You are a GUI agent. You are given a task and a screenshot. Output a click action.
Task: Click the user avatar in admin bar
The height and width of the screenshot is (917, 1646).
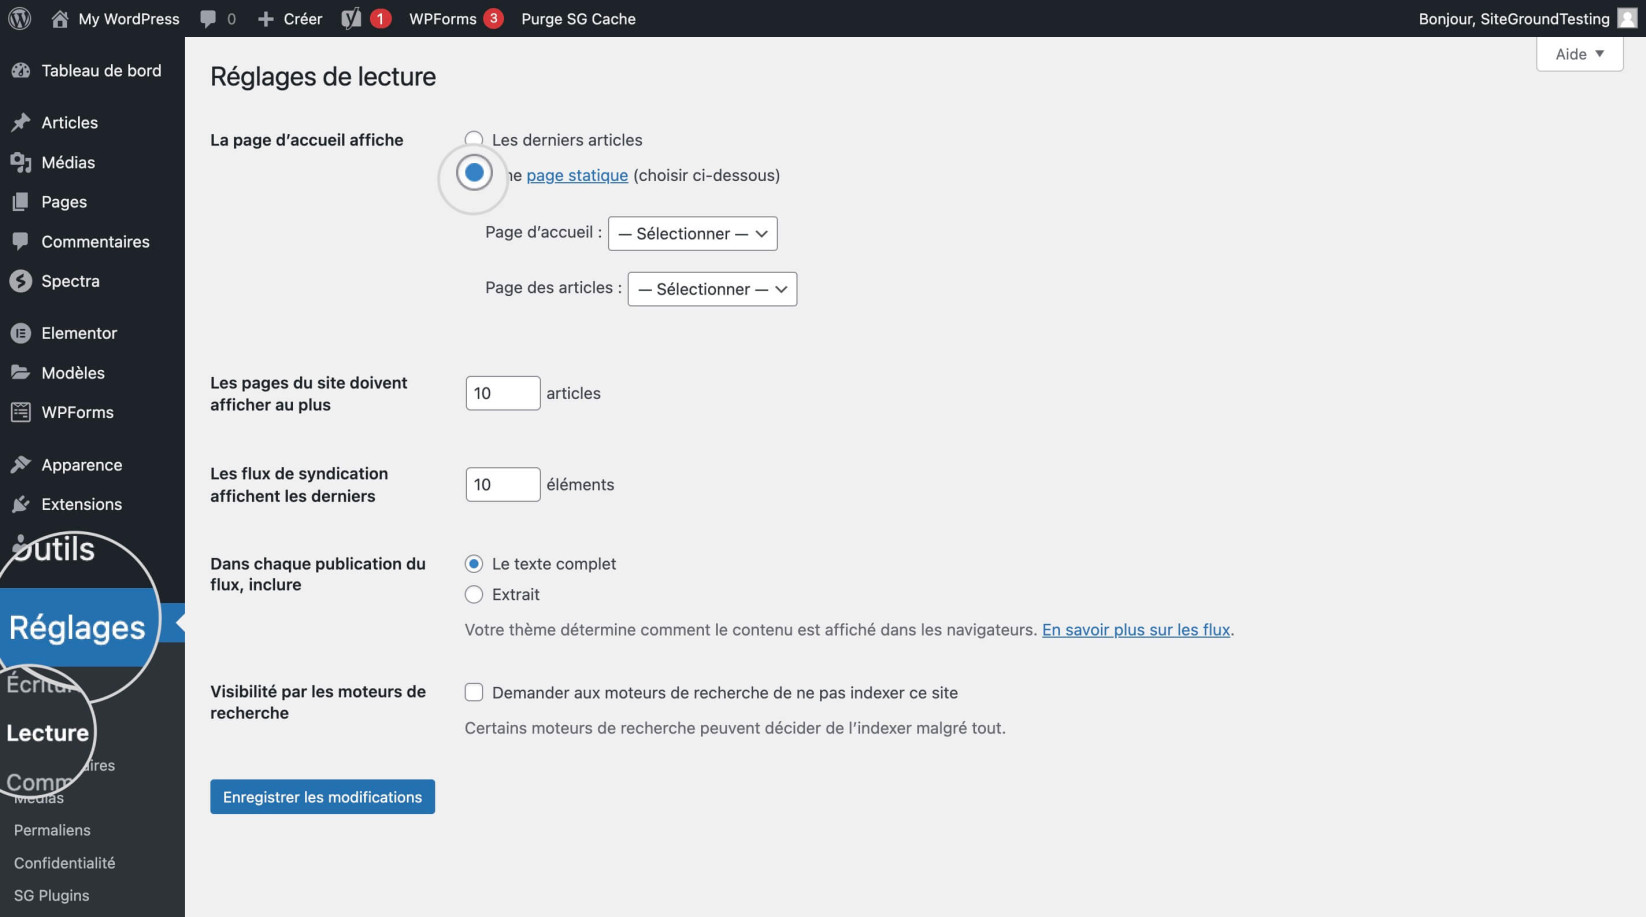(x=1627, y=18)
